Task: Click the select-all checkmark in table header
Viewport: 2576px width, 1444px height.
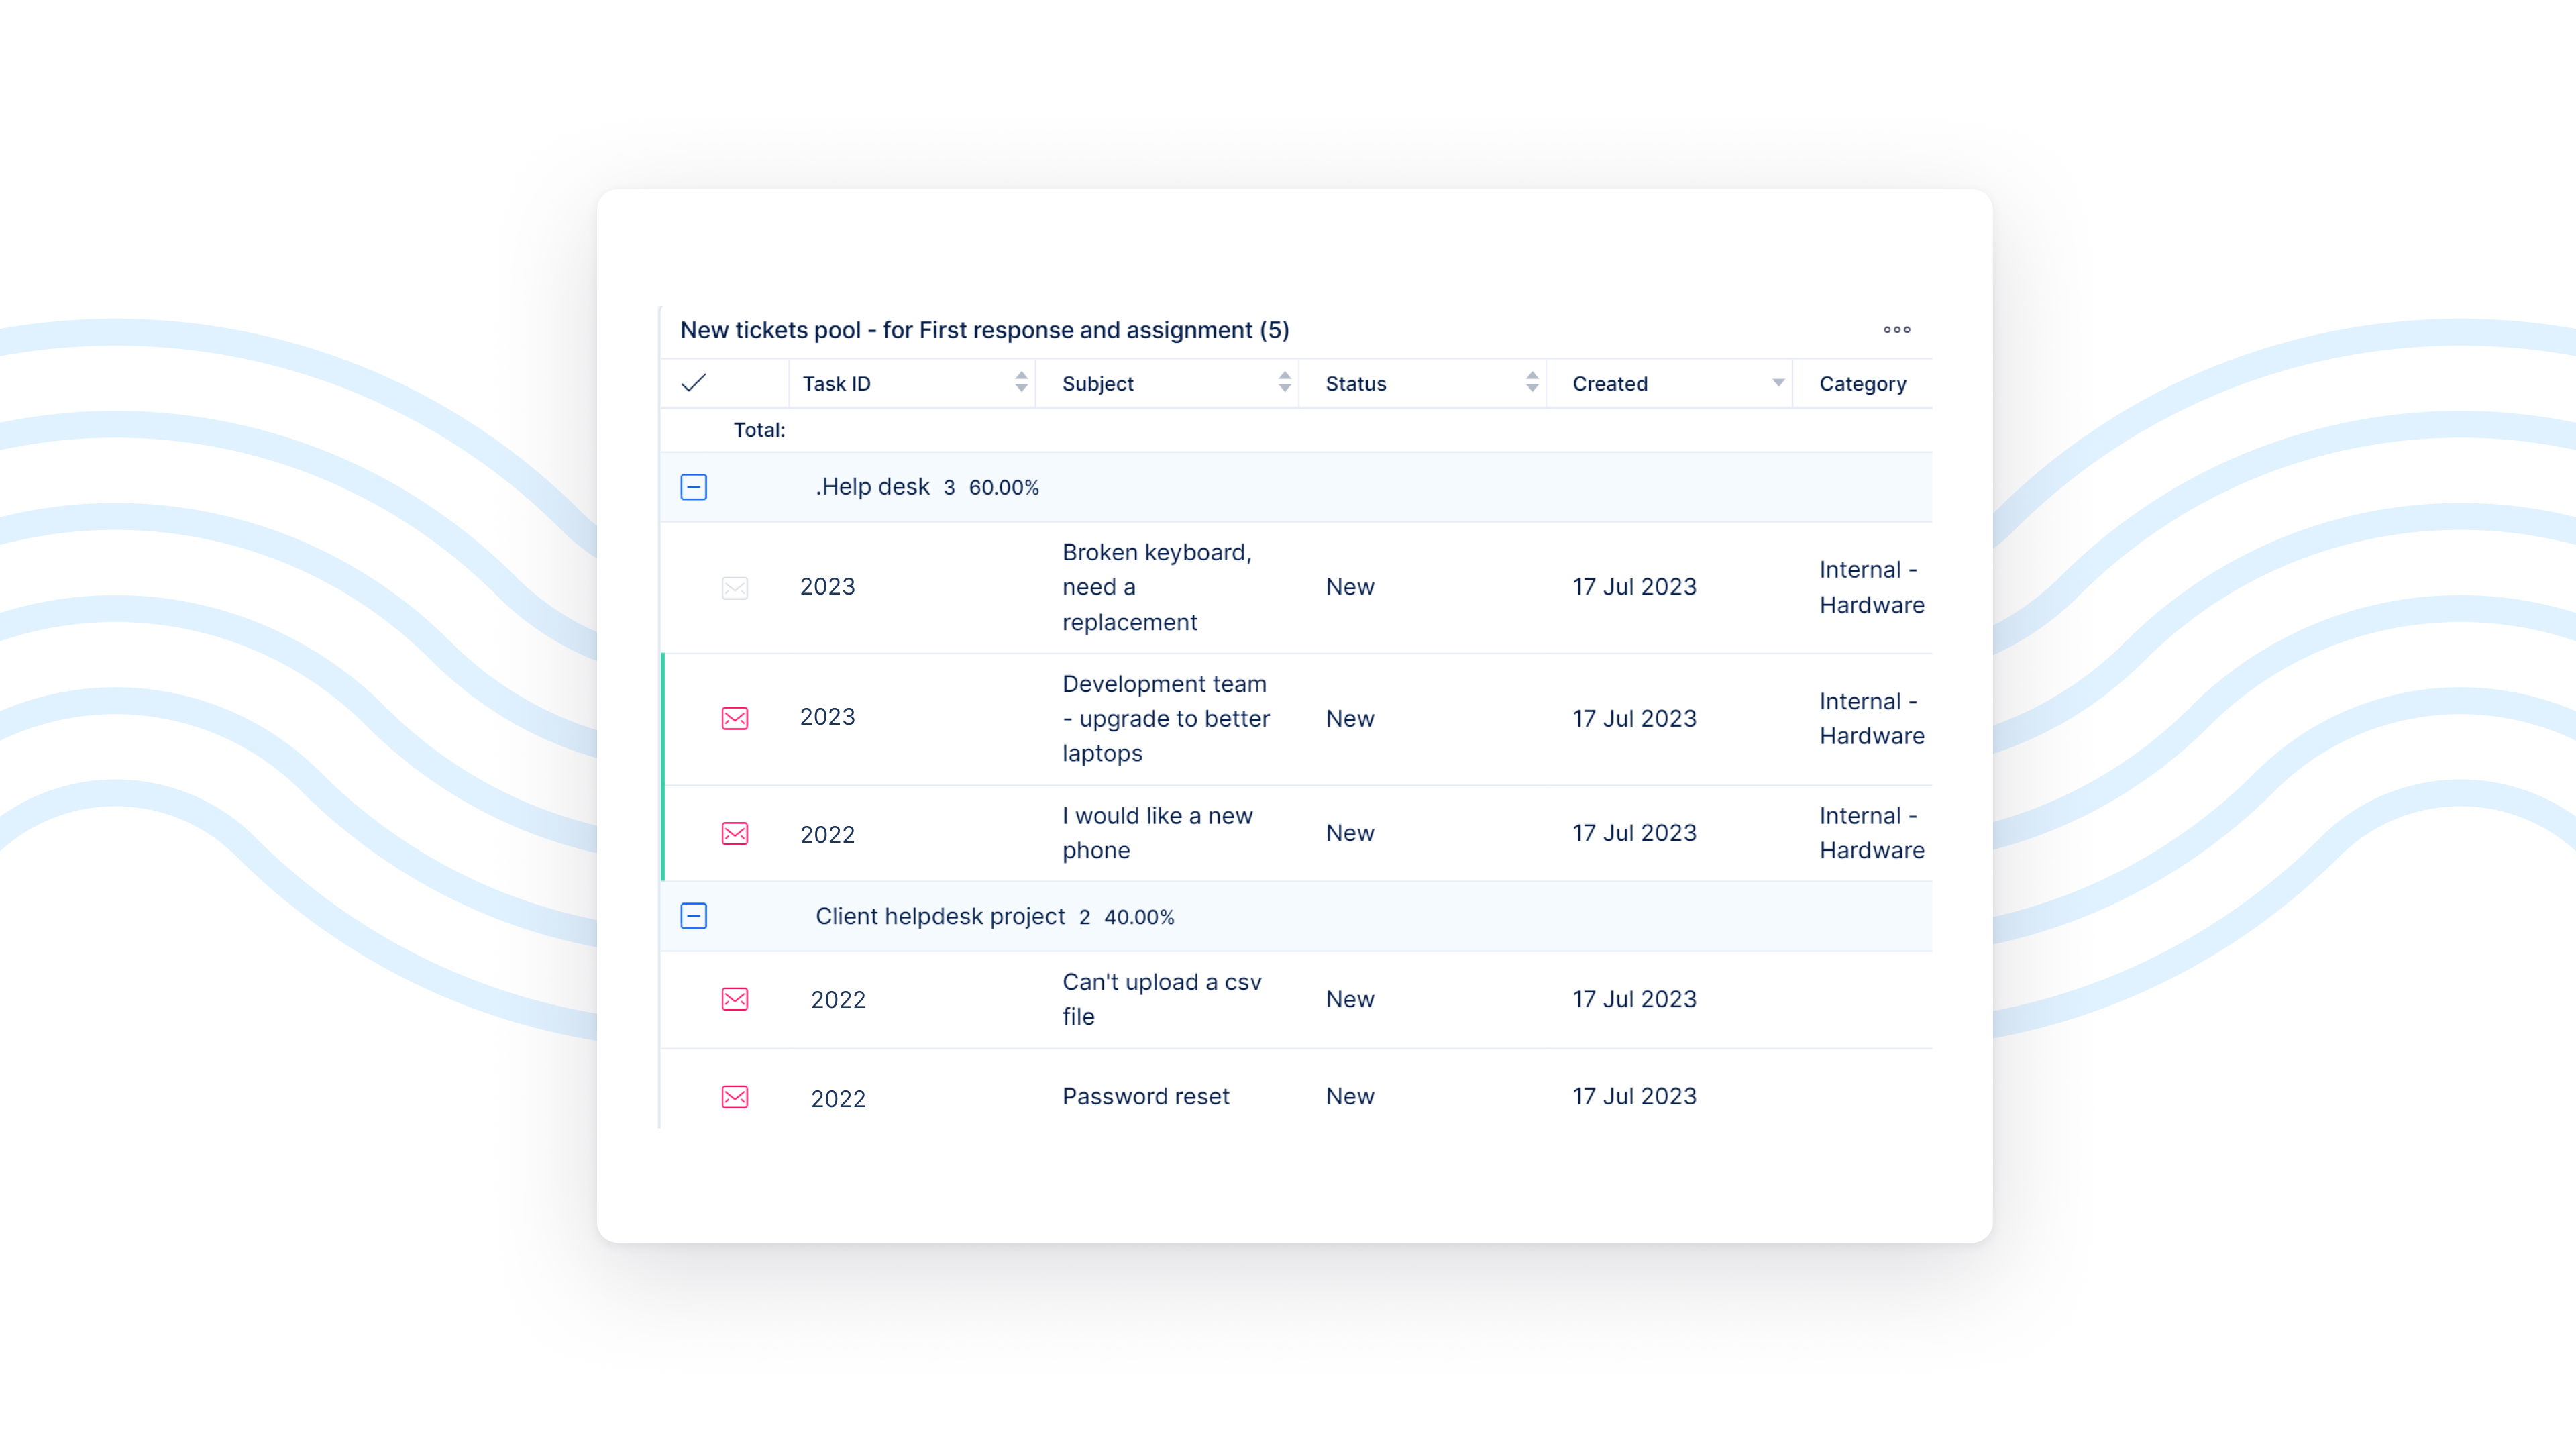Action: coord(693,383)
